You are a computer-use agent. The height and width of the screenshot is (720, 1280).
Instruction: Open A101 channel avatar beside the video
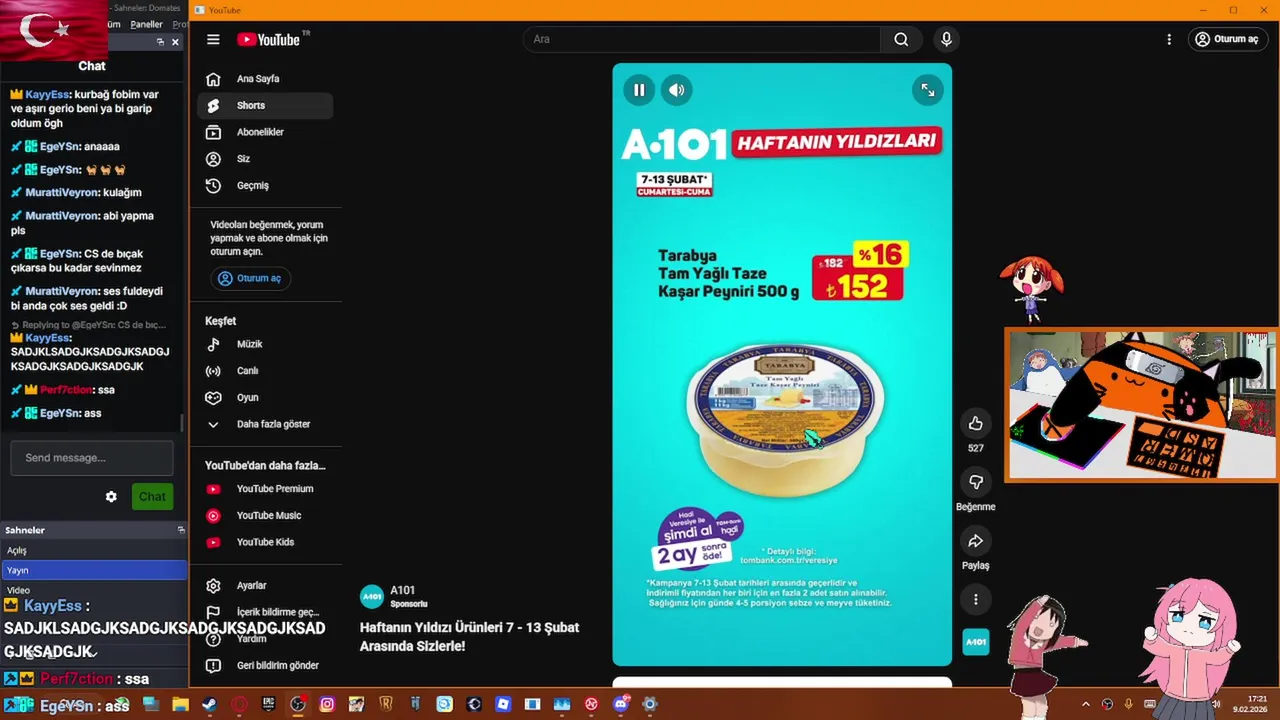(x=976, y=642)
